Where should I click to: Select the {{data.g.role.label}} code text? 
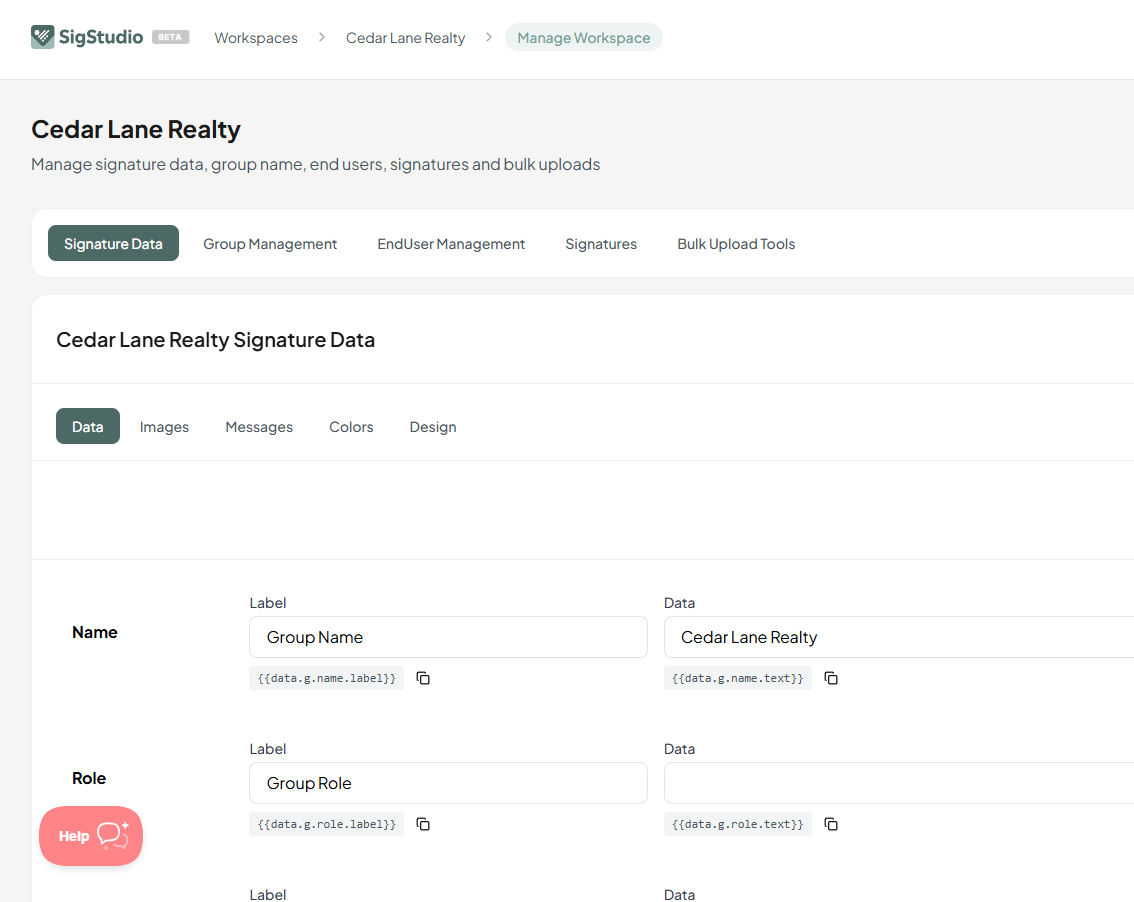click(x=327, y=825)
